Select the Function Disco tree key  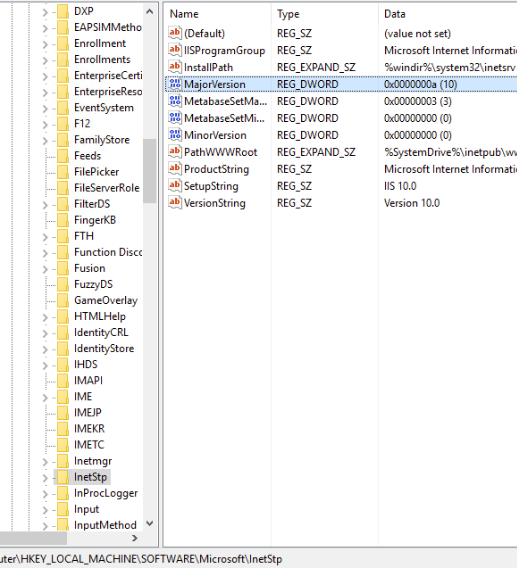(108, 252)
